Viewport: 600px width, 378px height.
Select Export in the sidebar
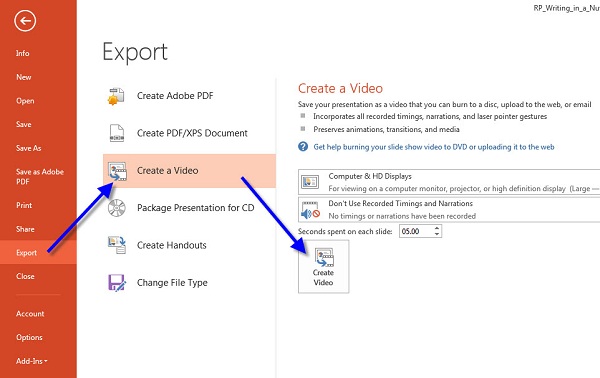tap(38, 253)
